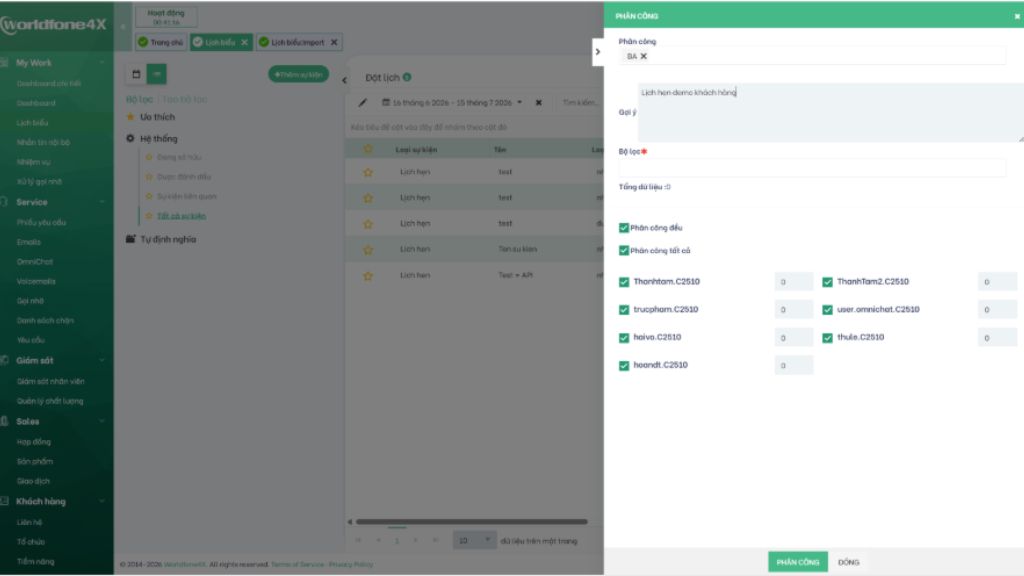The image size is (1024, 576).
Task: Switch to Lịch biểu import tab
Action: (297, 42)
